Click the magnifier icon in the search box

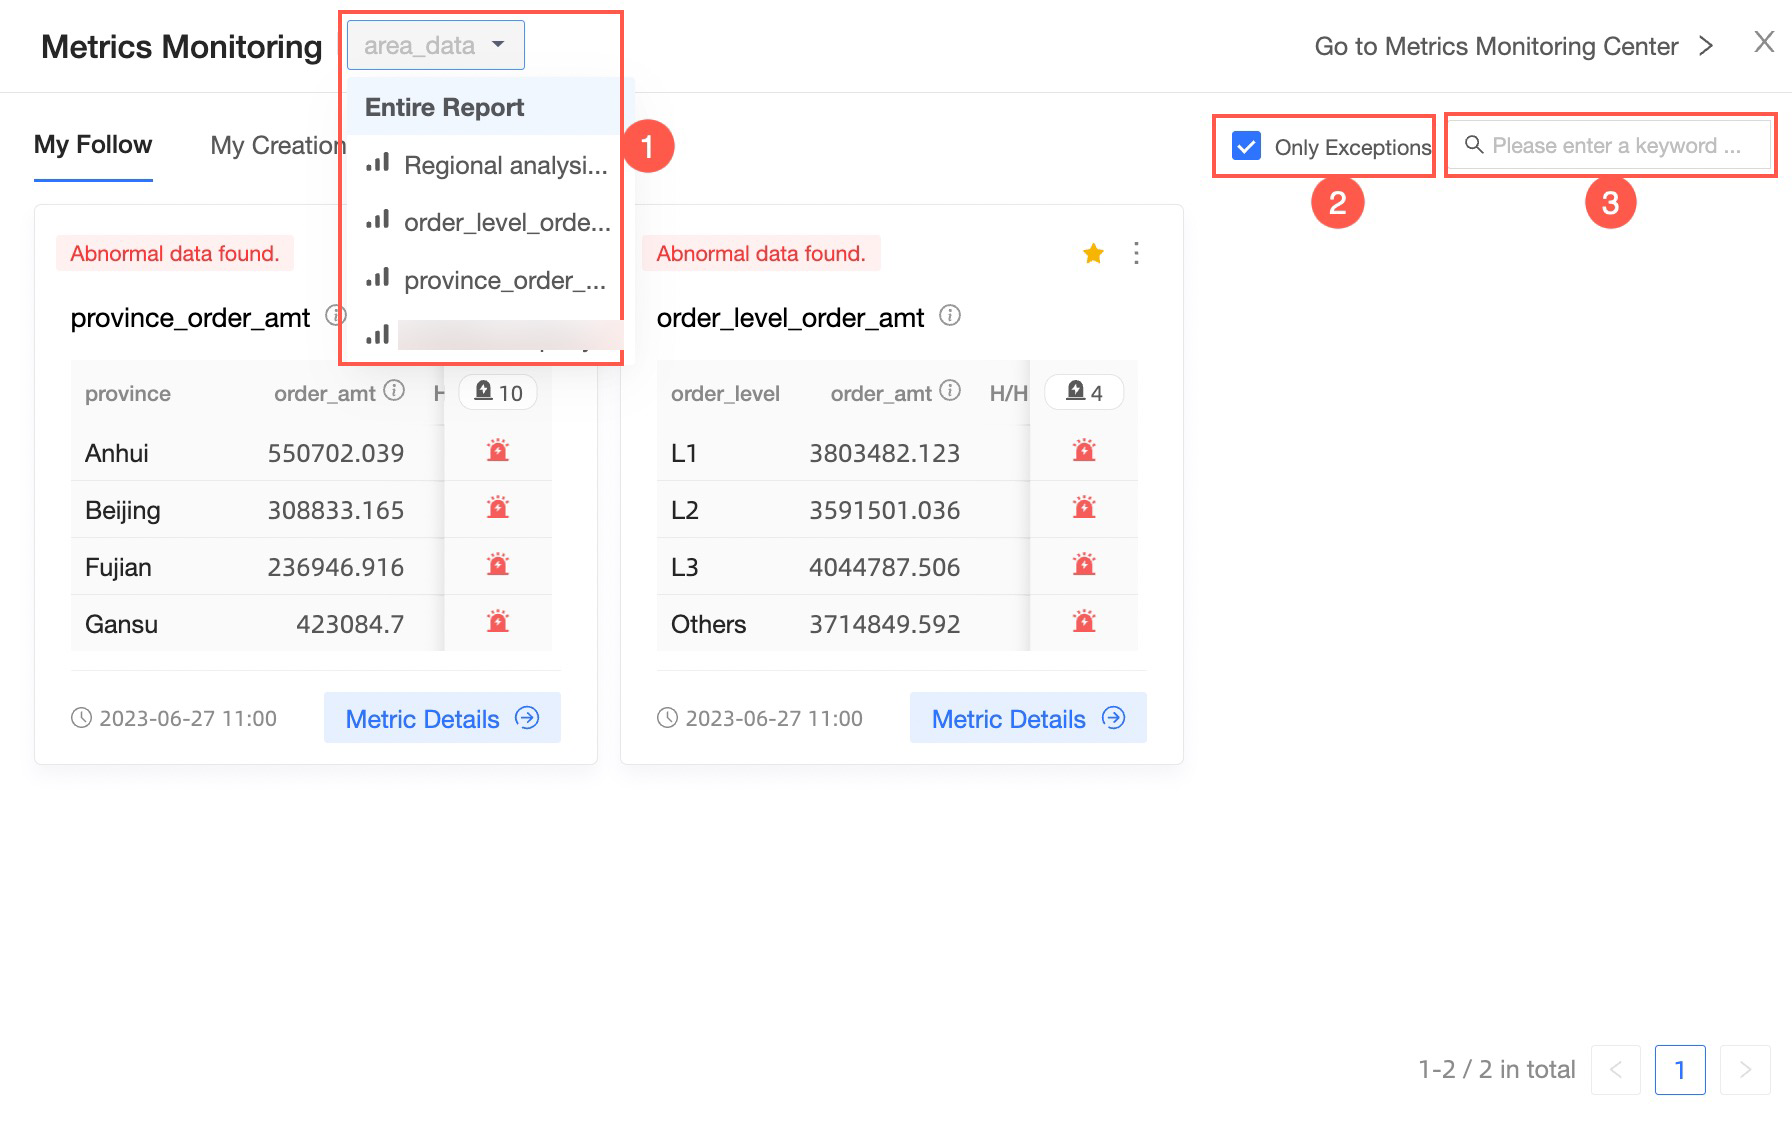click(1474, 145)
